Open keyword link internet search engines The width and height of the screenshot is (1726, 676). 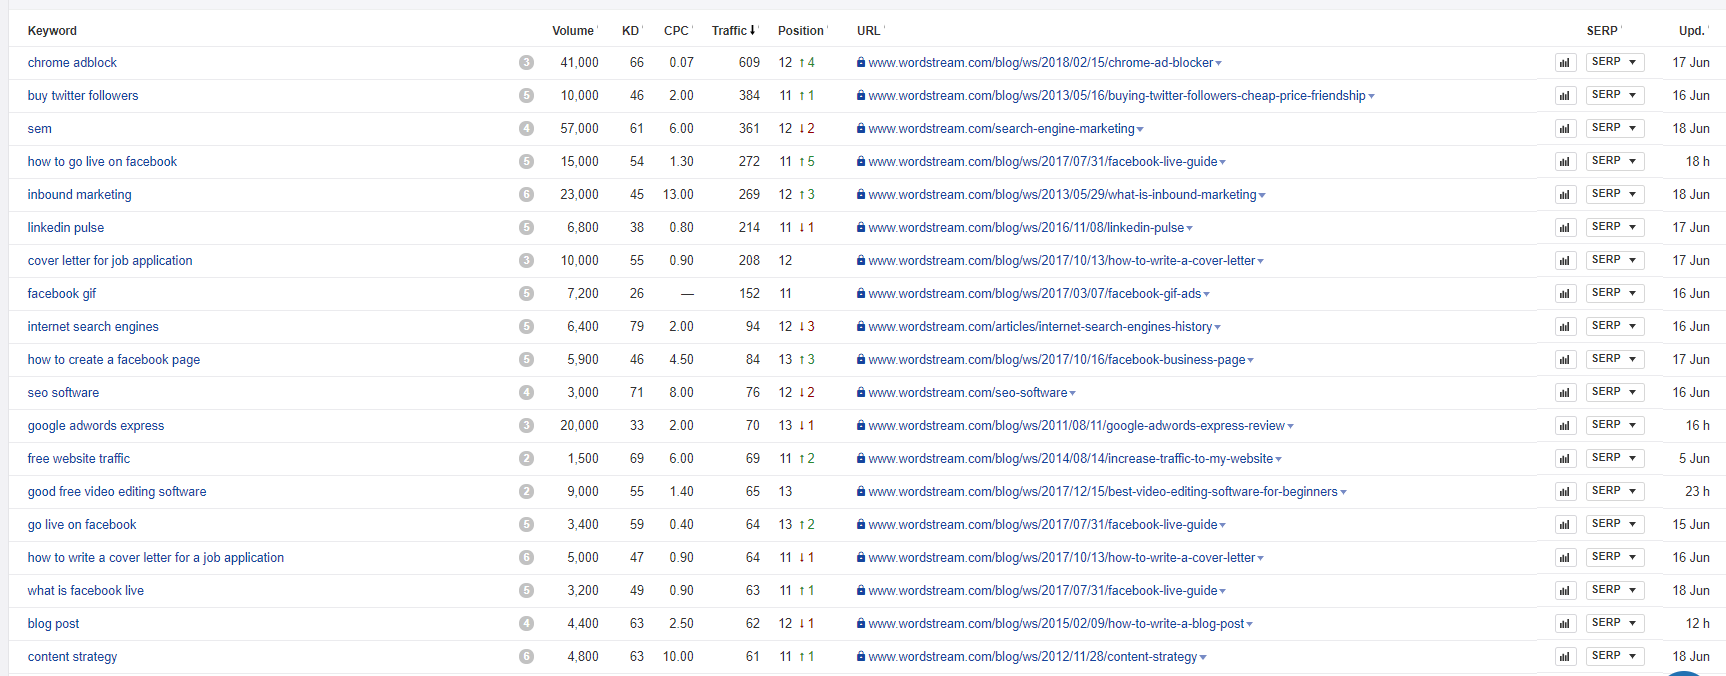coord(93,326)
